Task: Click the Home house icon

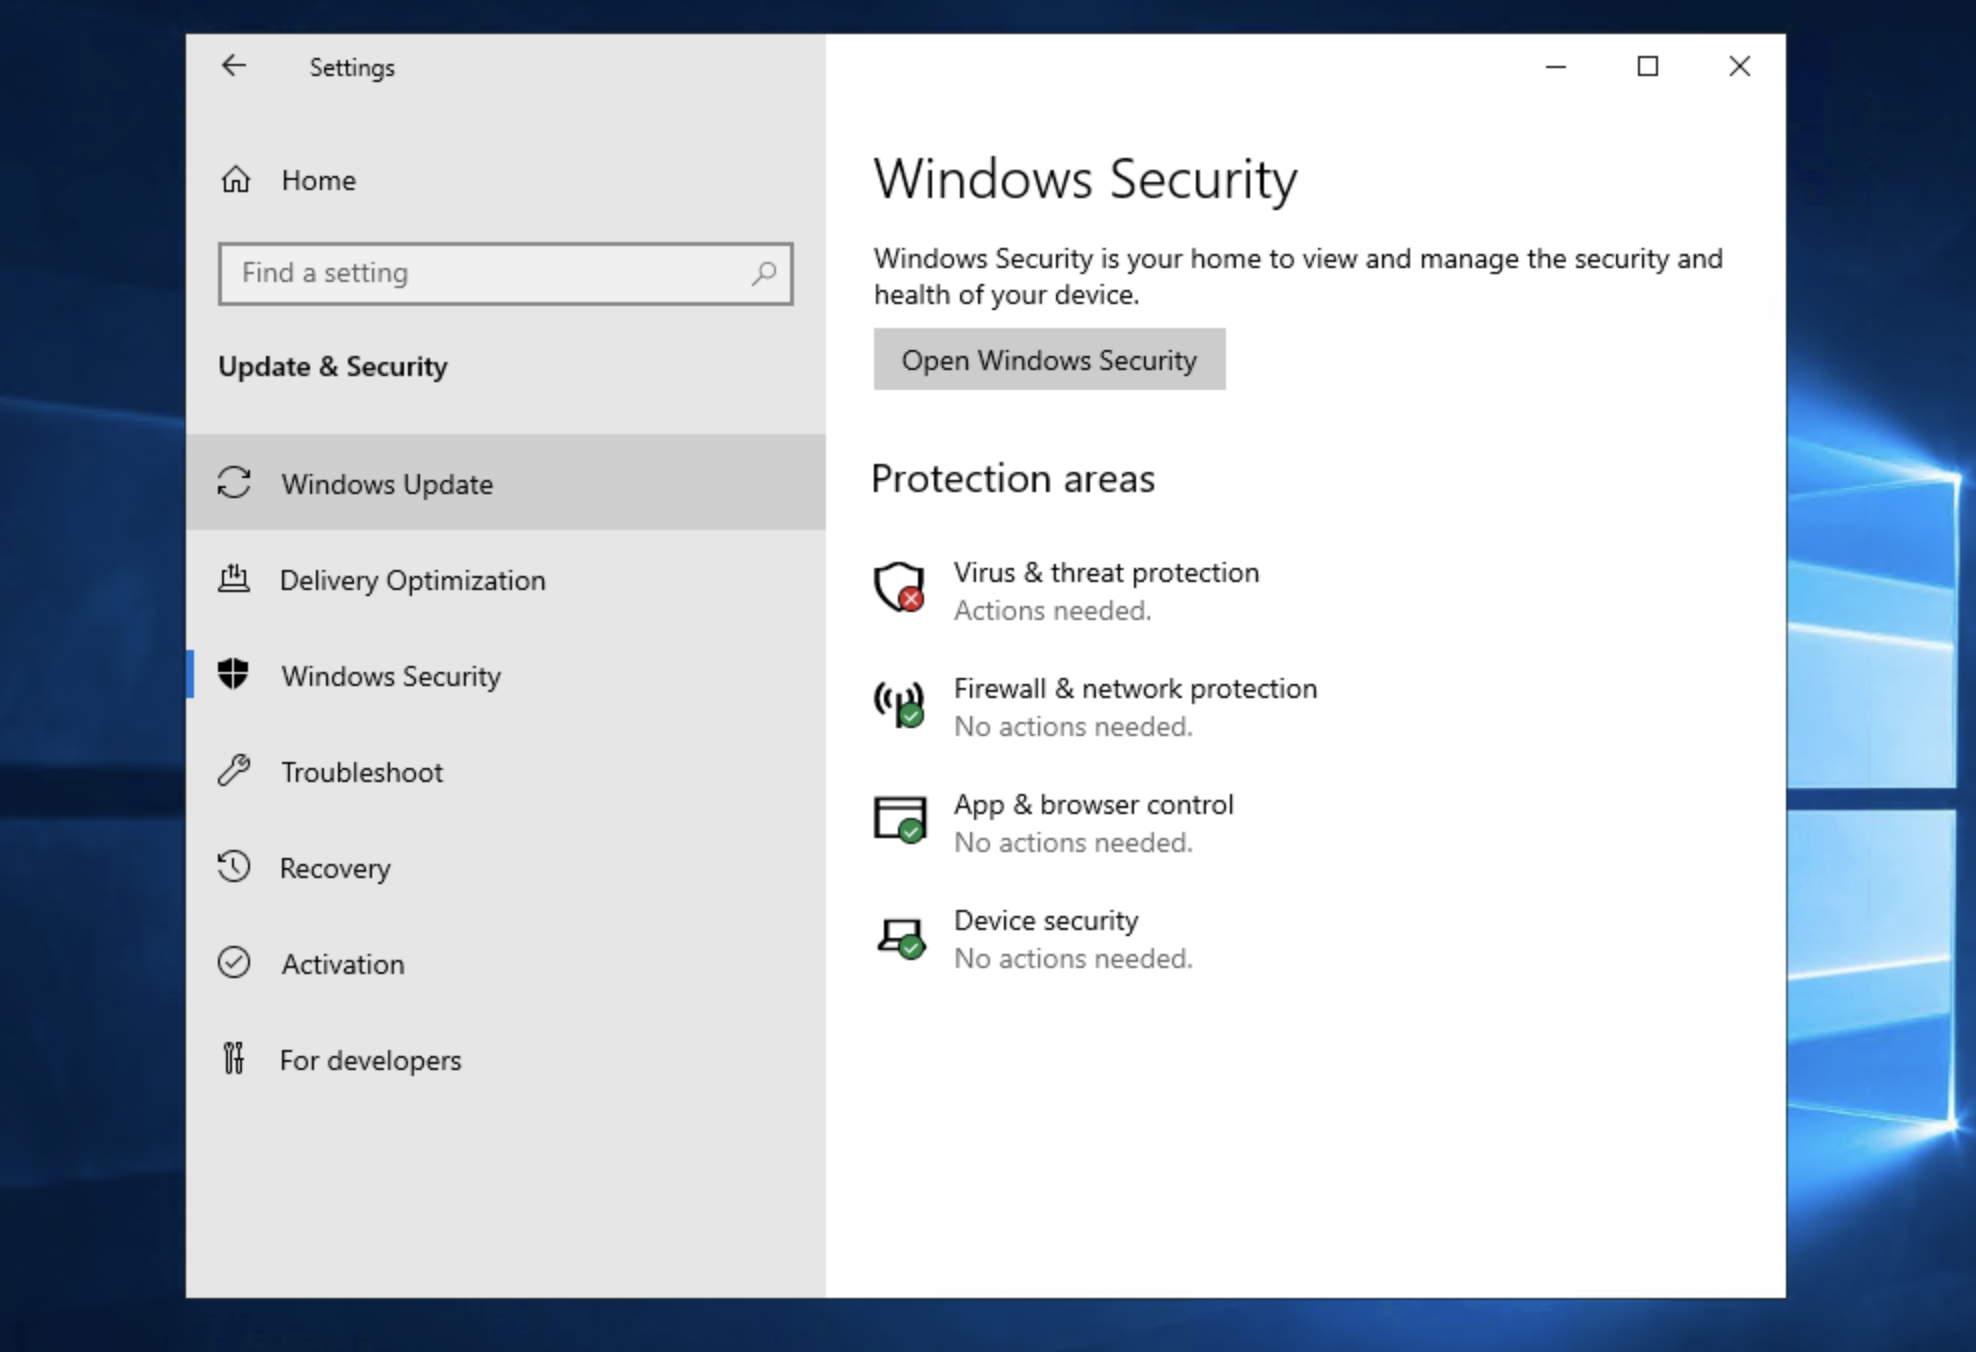Action: coord(236,180)
